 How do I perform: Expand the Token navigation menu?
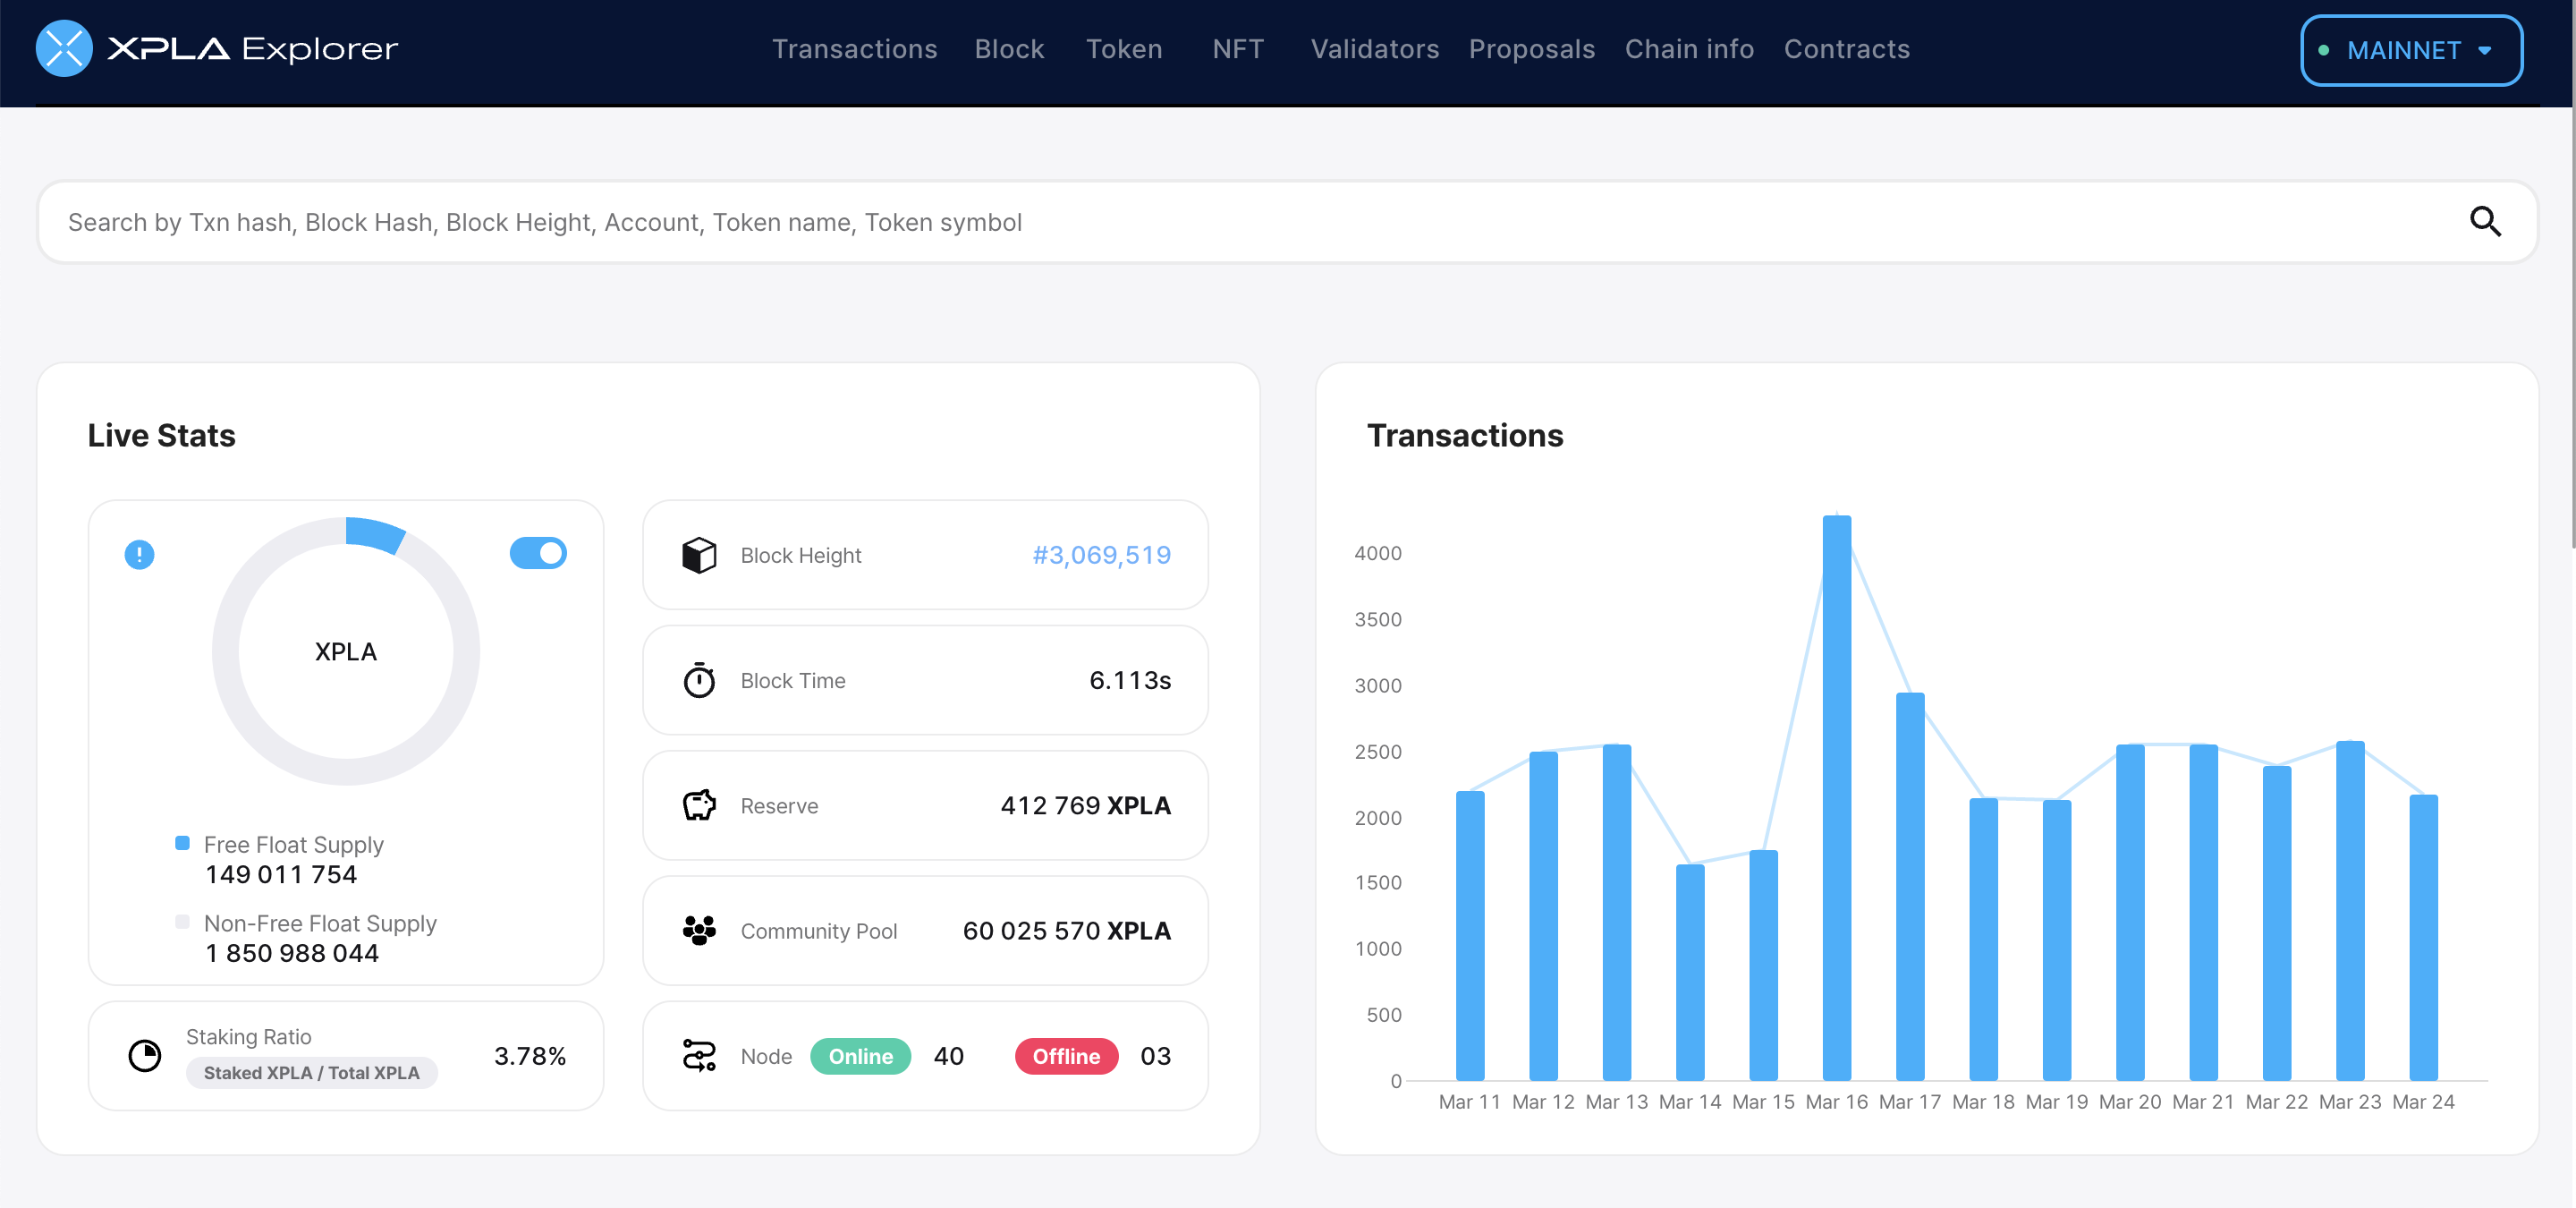[1124, 48]
